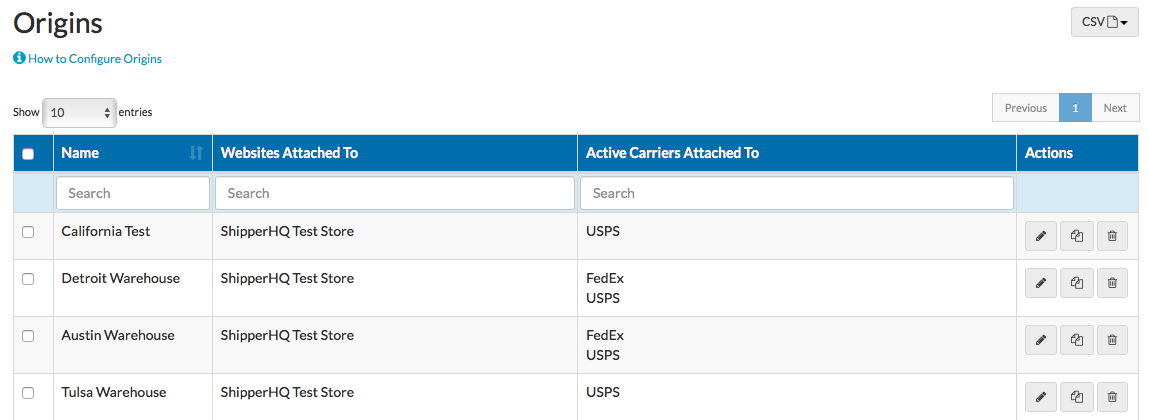This screenshot has height=420, width=1149.
Task: Go to page 1 in pagination
Action: (x=1075, y=108)
